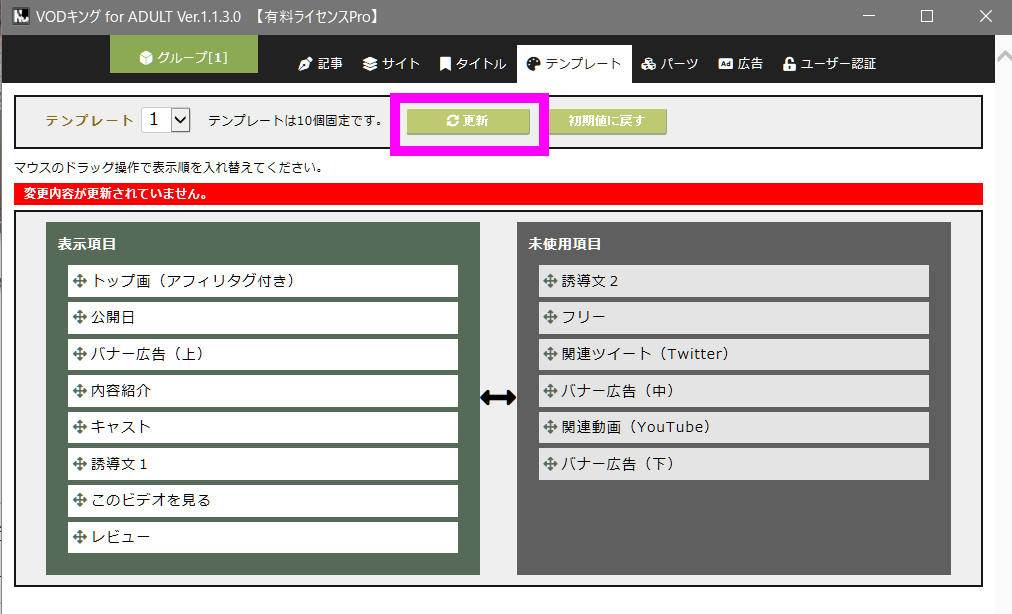Click the グループ[1] green button
The height and width of the screenshot is (614, 1012).
(x=184, y=56)
